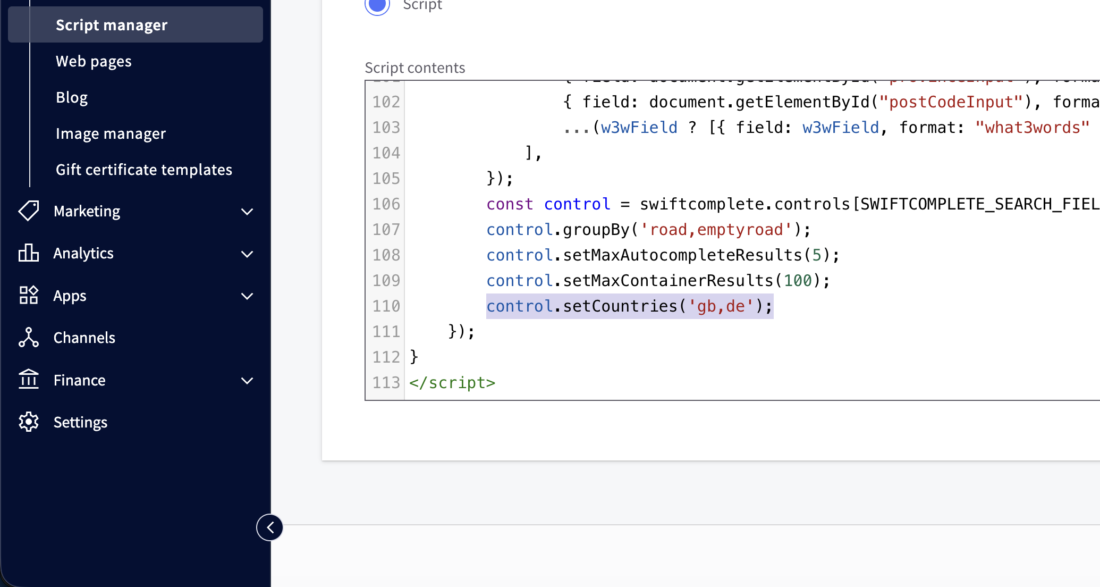Click the control.setMaxAutocompleteResults(5) line

(x=663, y=255)
